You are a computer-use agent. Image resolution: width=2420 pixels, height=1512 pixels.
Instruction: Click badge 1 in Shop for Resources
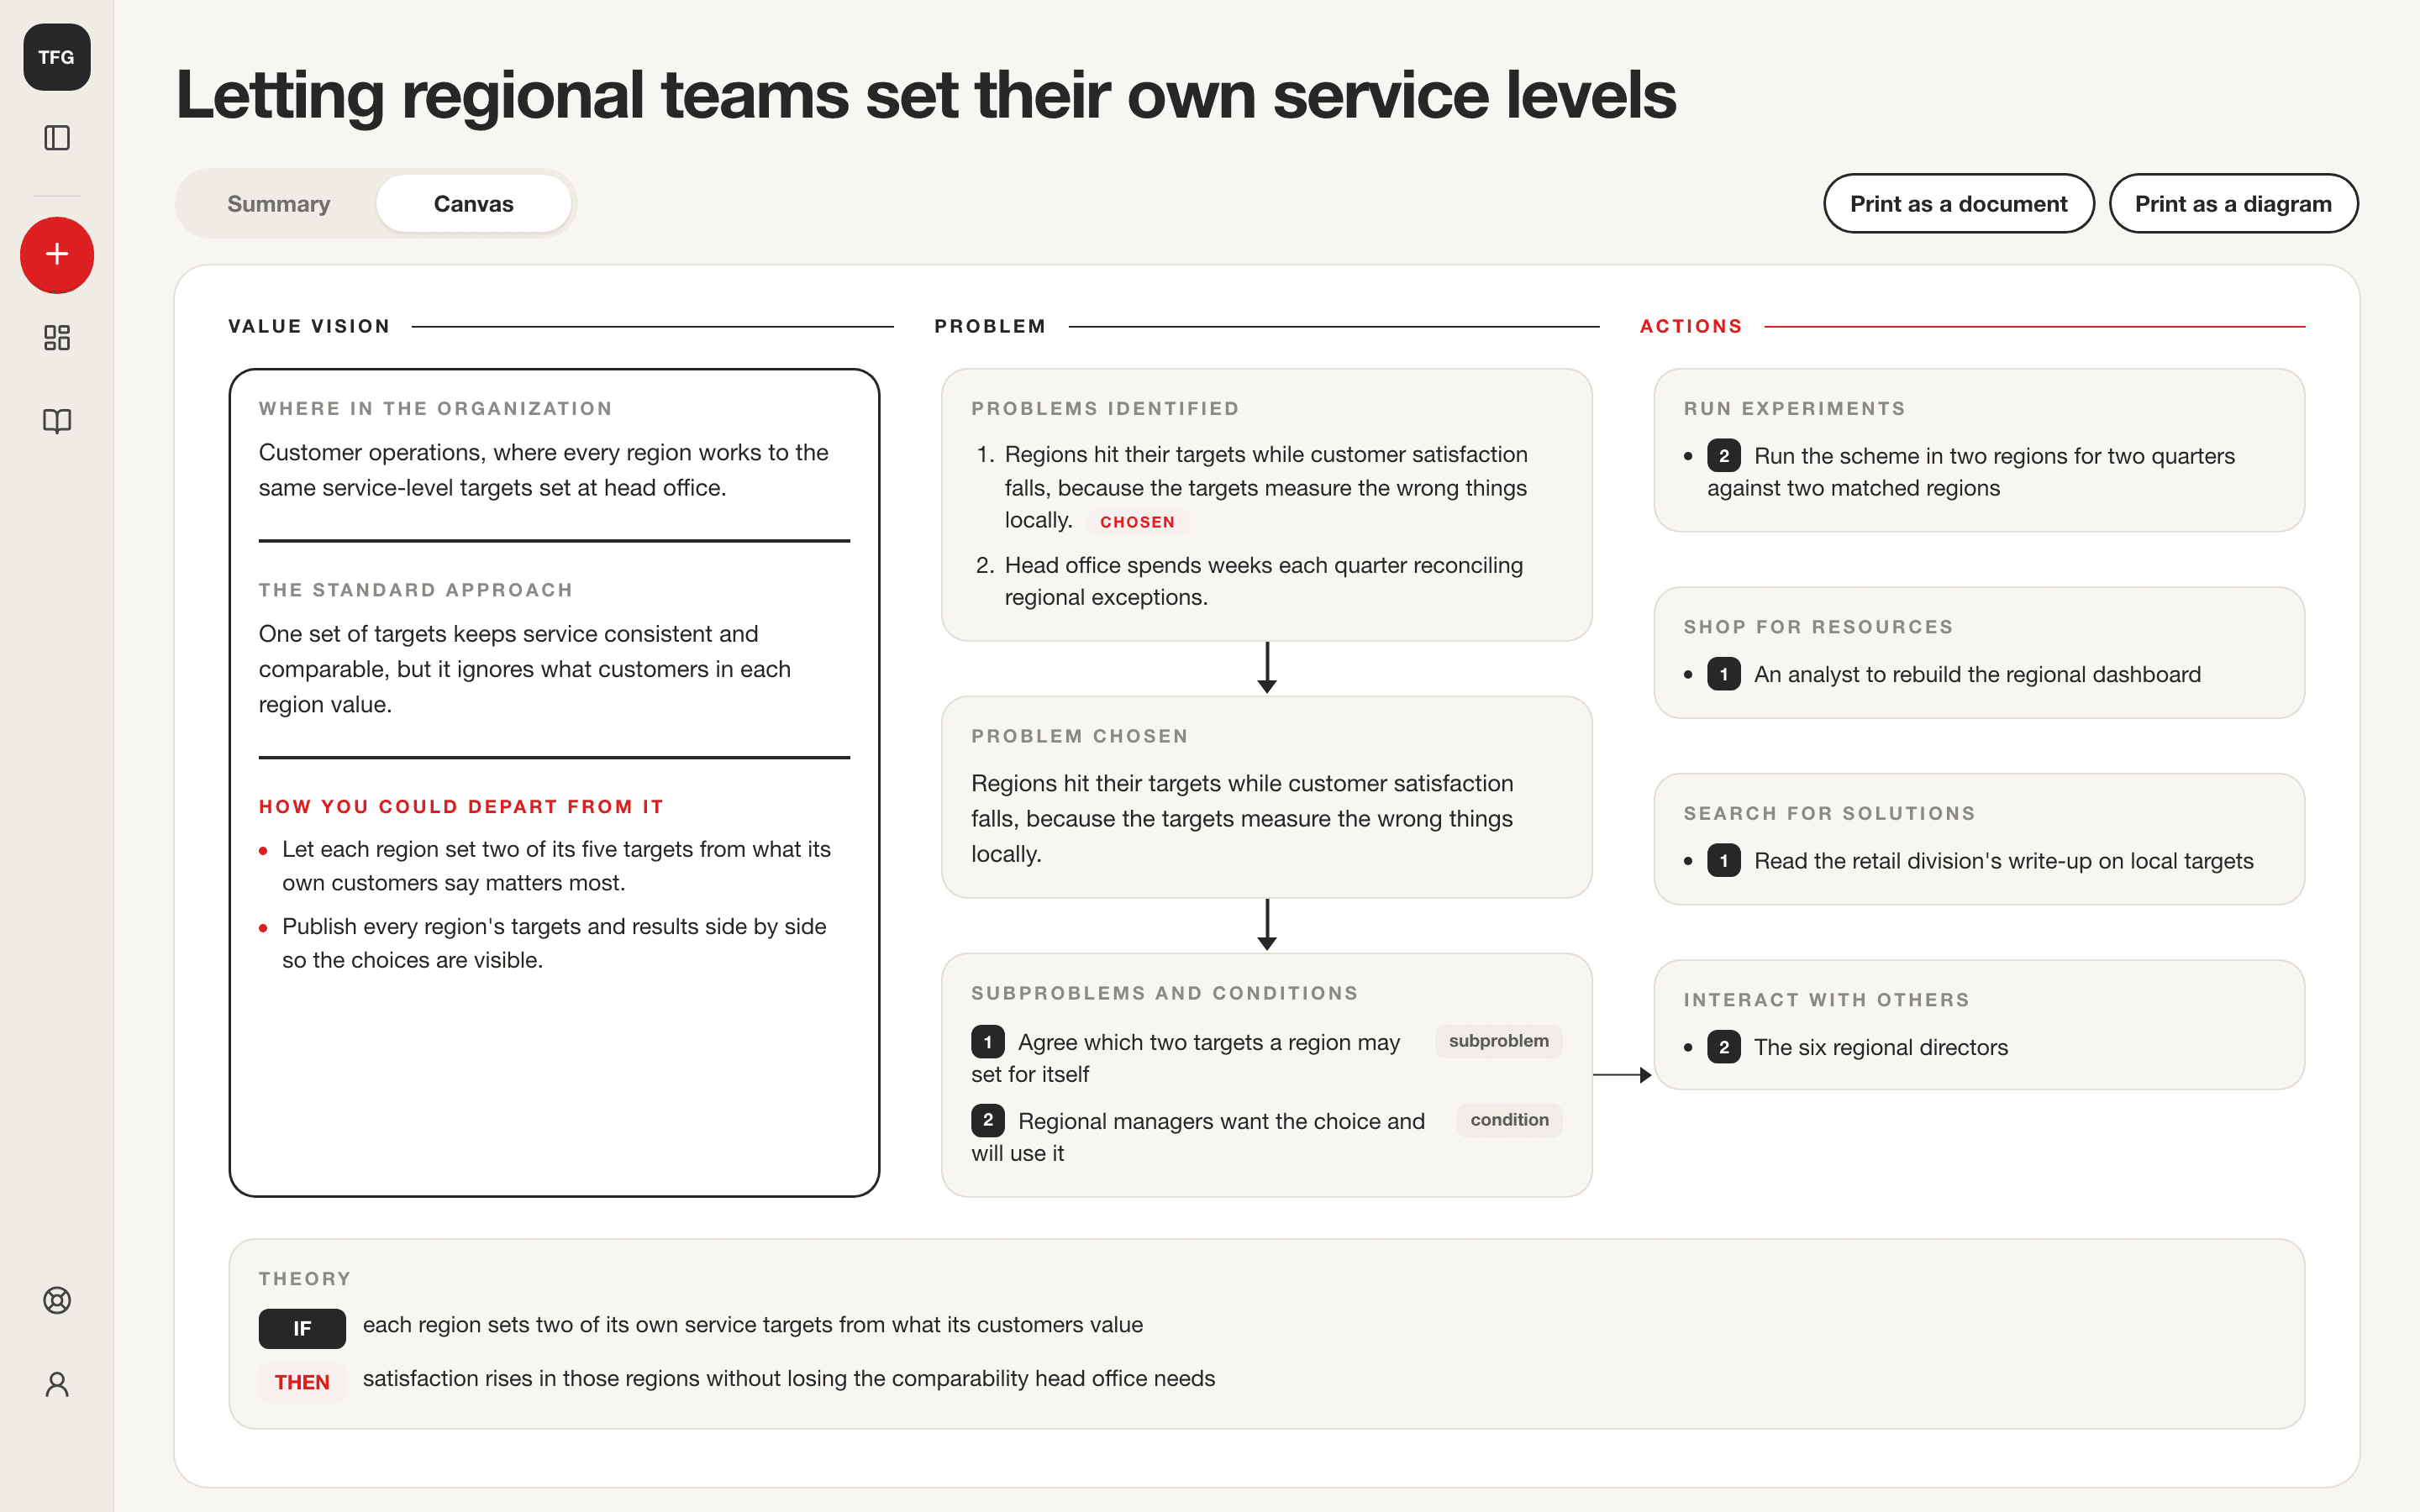(x=1723, y=674)
